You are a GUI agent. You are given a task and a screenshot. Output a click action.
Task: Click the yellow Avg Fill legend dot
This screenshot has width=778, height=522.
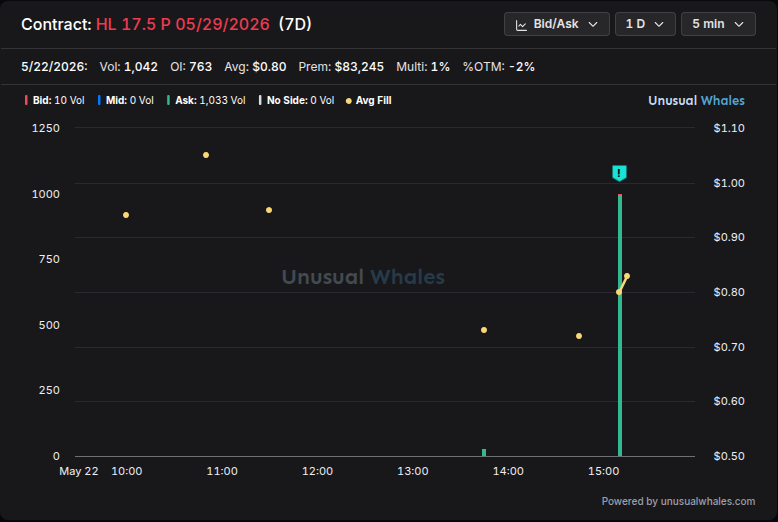click(349, 101)
